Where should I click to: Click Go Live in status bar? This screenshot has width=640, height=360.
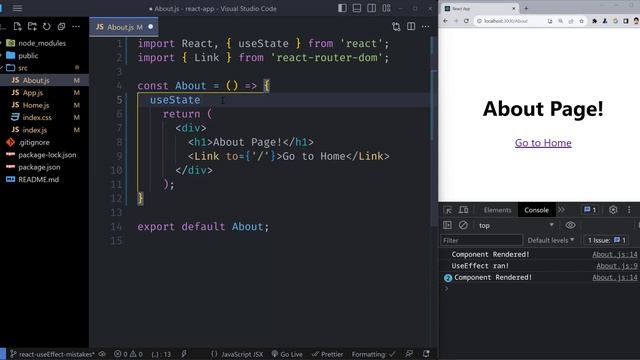pos(287,354)
